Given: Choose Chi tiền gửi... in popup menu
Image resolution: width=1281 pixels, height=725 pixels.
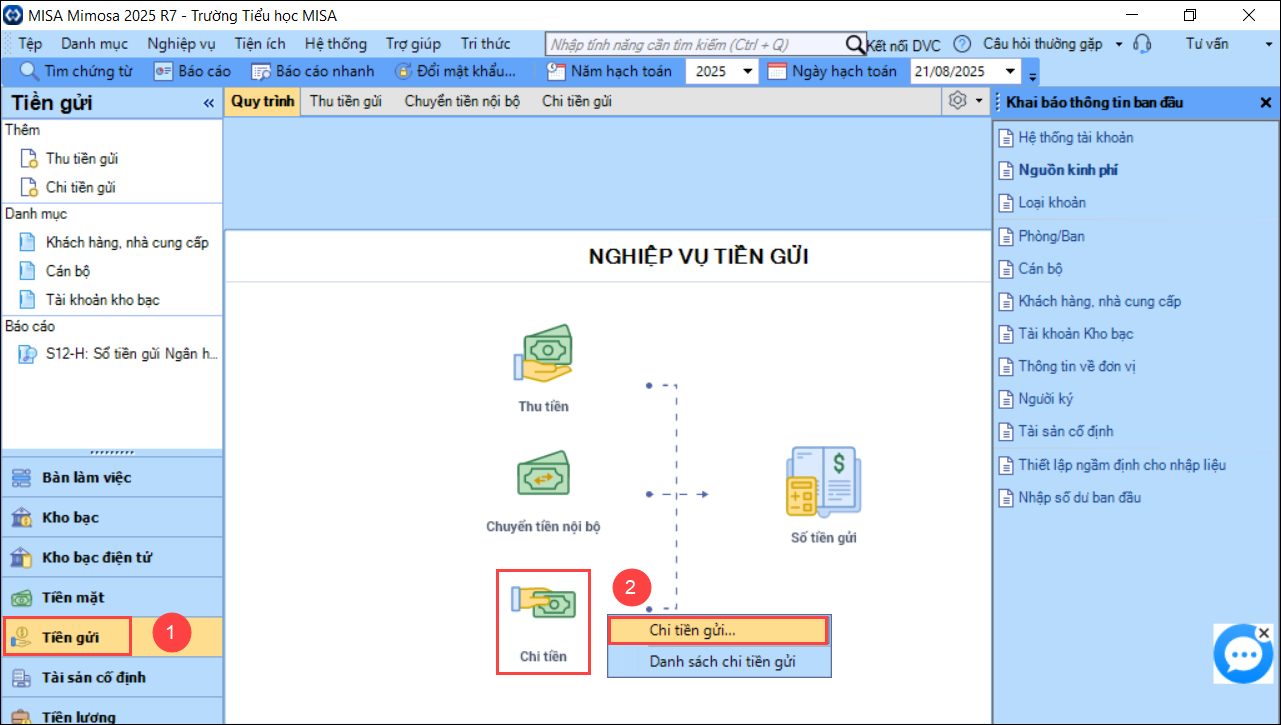Looking at the screenshot, I should coord(719,630).
